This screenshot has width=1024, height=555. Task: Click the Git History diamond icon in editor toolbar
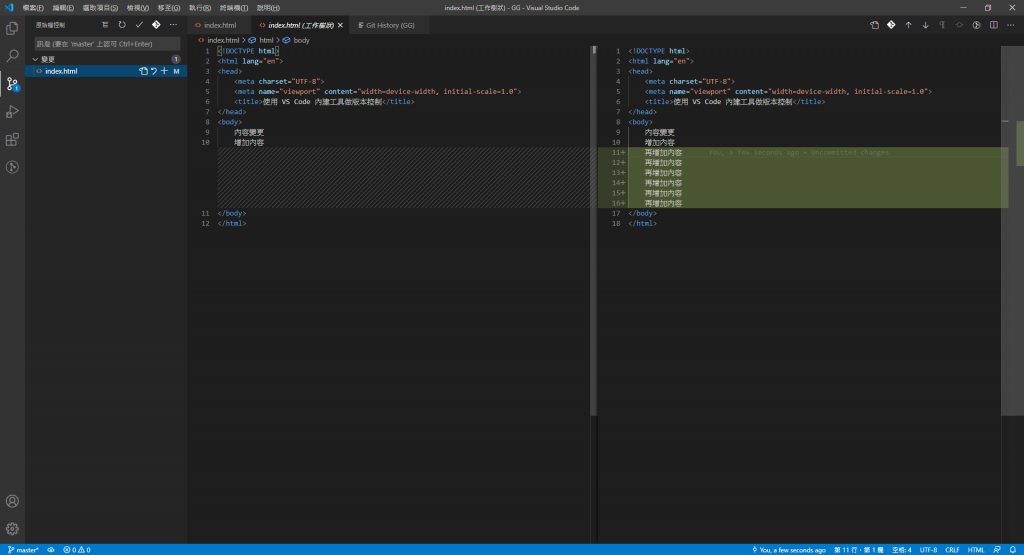tap(891, 25)
